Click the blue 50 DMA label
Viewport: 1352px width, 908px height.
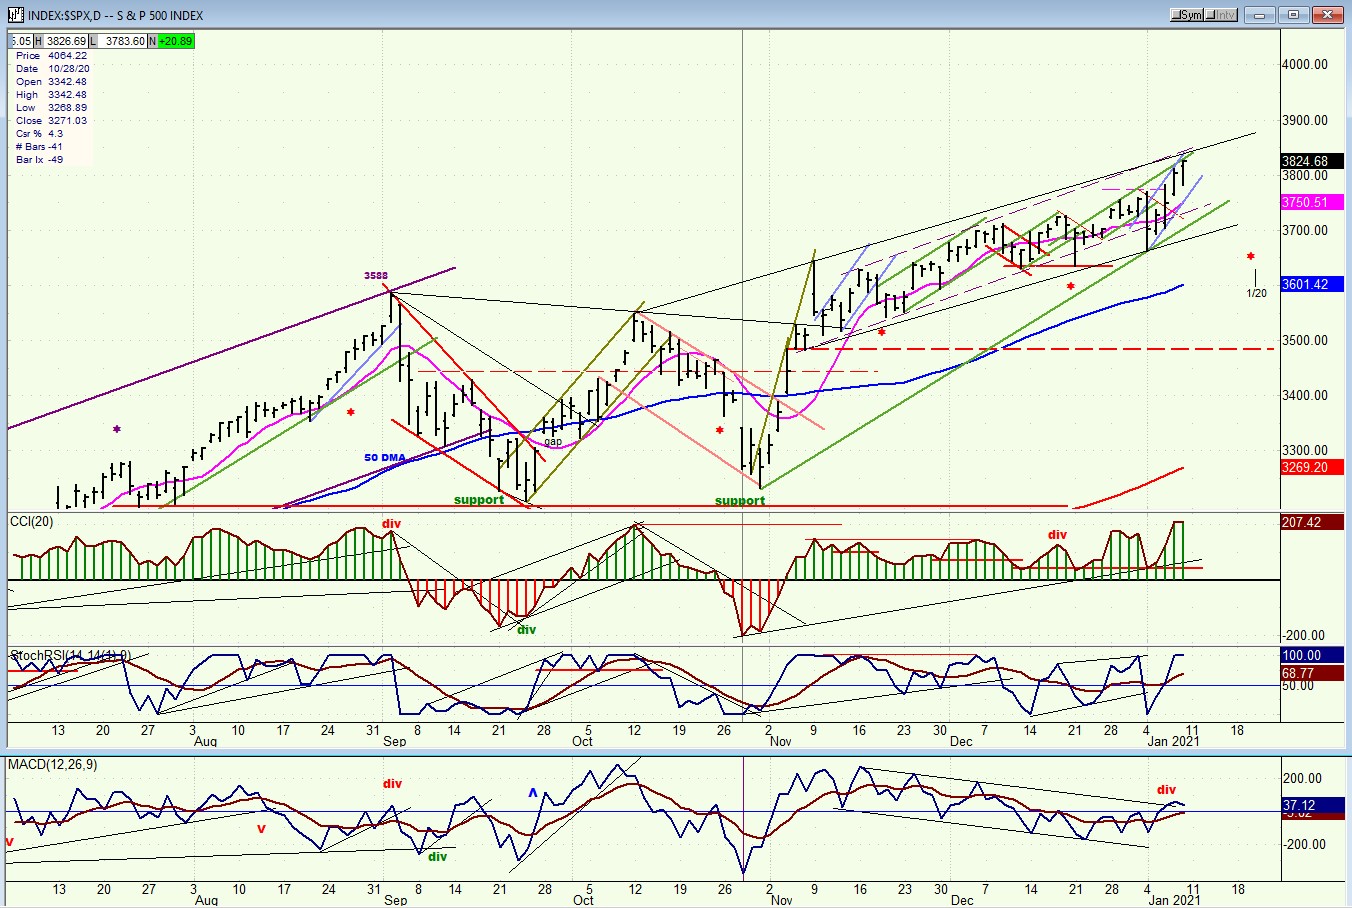point(385,458)
